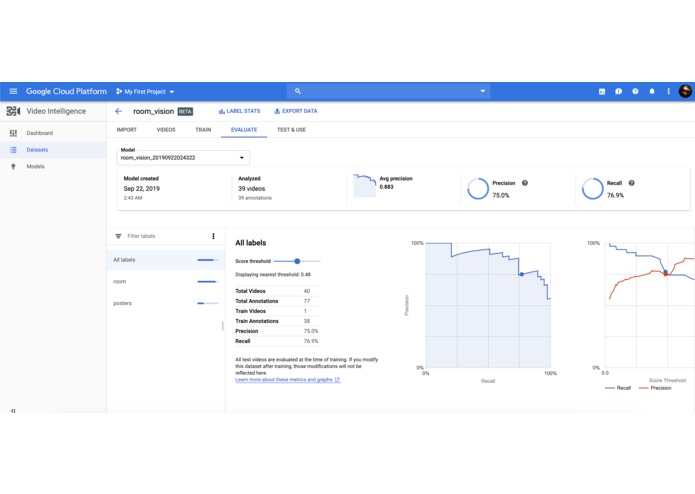The height and width of the screenshot is (494, 695).
Task: Click the BETA badge next to room_vision
Action: [x=185, y=112]
